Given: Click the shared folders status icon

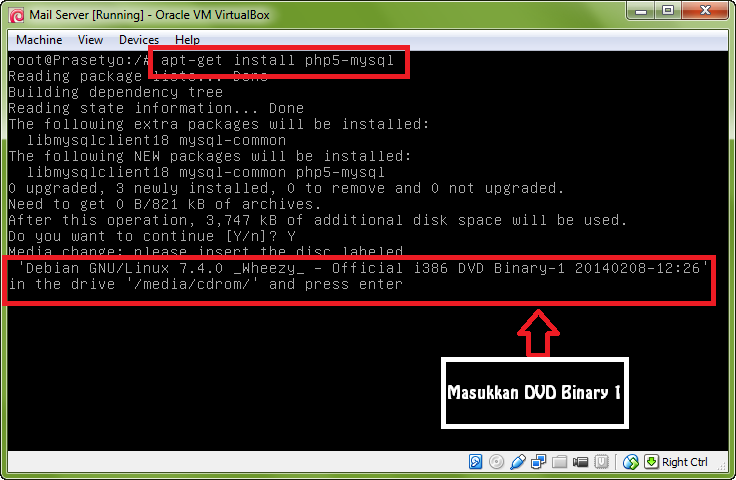Looking at the screenshot, I should 559,462.
